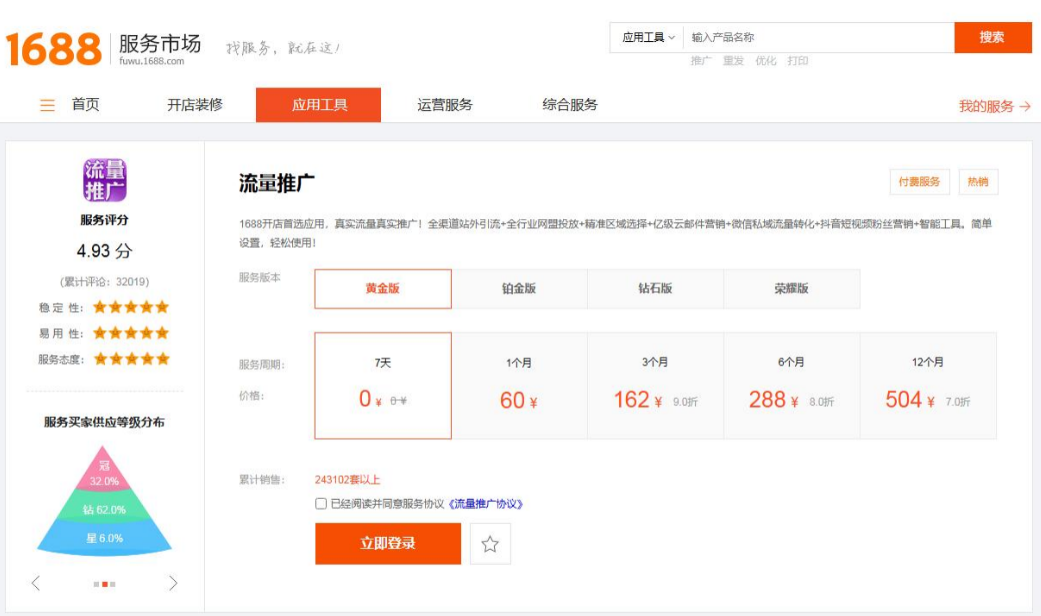Click the 流量推广 service title
Image resolution: width=1041 pixels, height=616 pixels.
click(x=277, y=183)
